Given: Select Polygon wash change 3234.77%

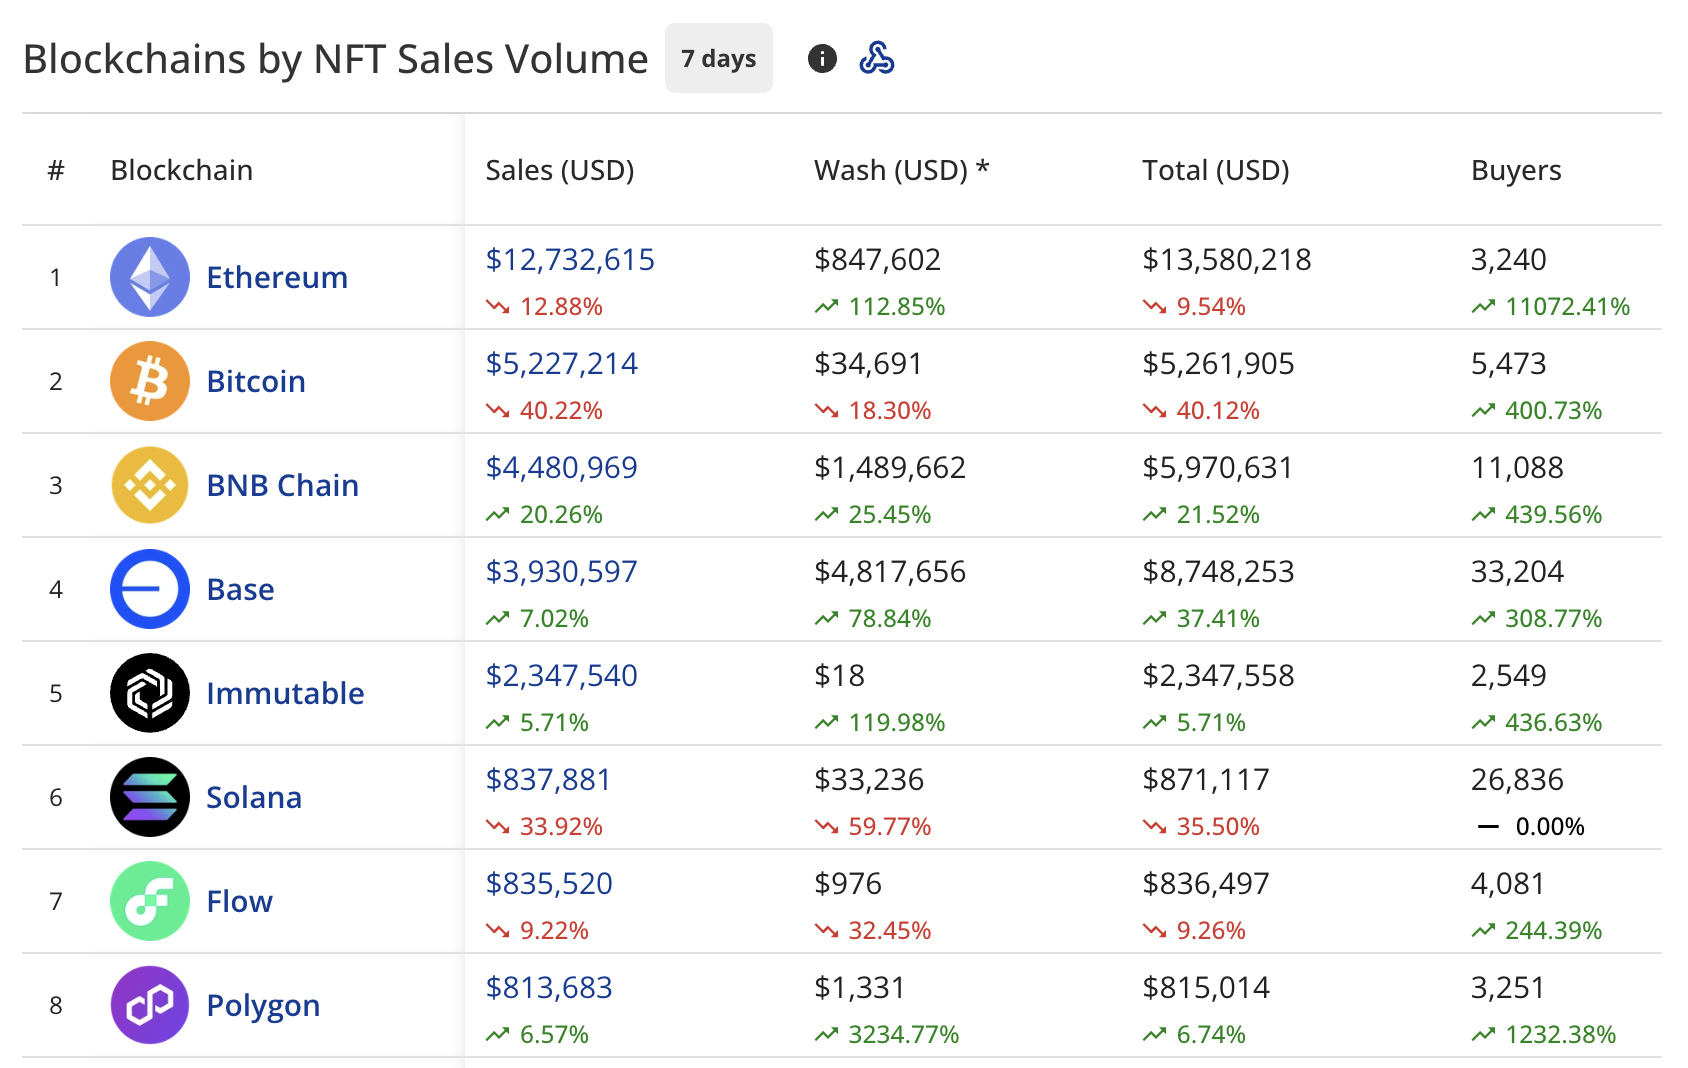Looking at the screenshot, I should pos(904,1035).
